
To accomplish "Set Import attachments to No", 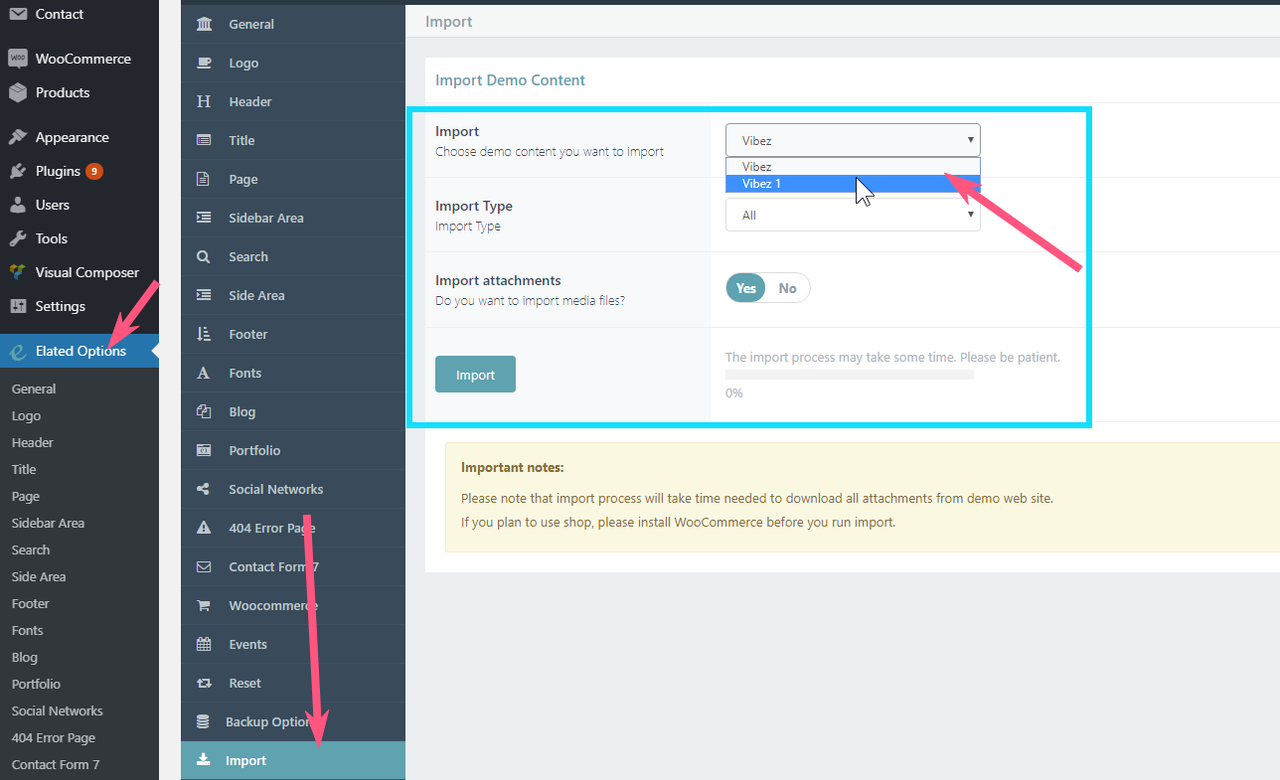I will click(788, 288).
